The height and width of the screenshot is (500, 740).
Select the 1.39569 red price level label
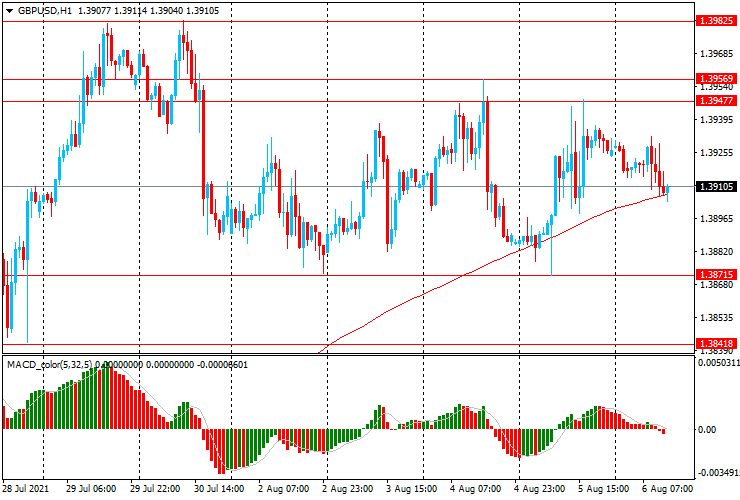pyautogui.click(x=716, y=79)
